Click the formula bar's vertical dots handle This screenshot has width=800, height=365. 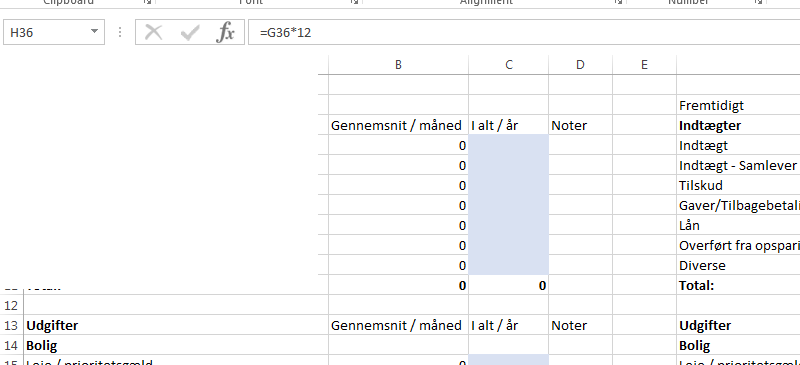tap(120, 33)
